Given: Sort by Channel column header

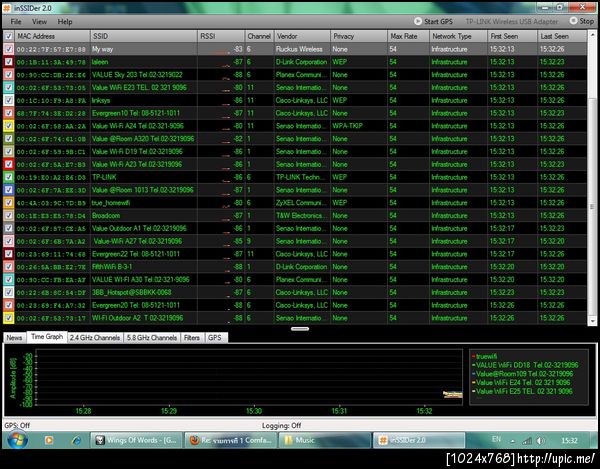Looking at the screenshot, I should (x=259, y=36).
